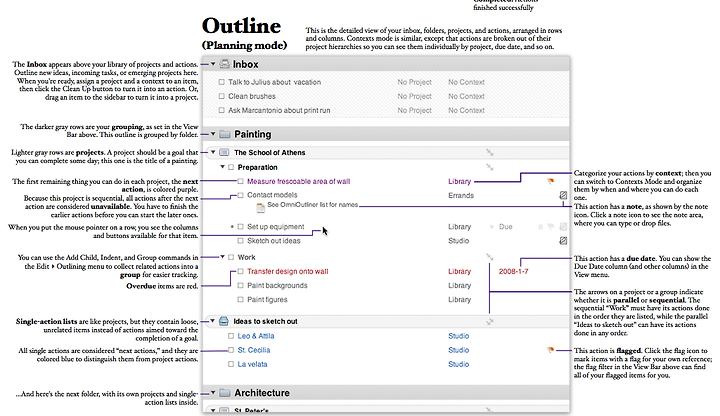
Task: Collapse the Inbox section
Action: (213, 64)
